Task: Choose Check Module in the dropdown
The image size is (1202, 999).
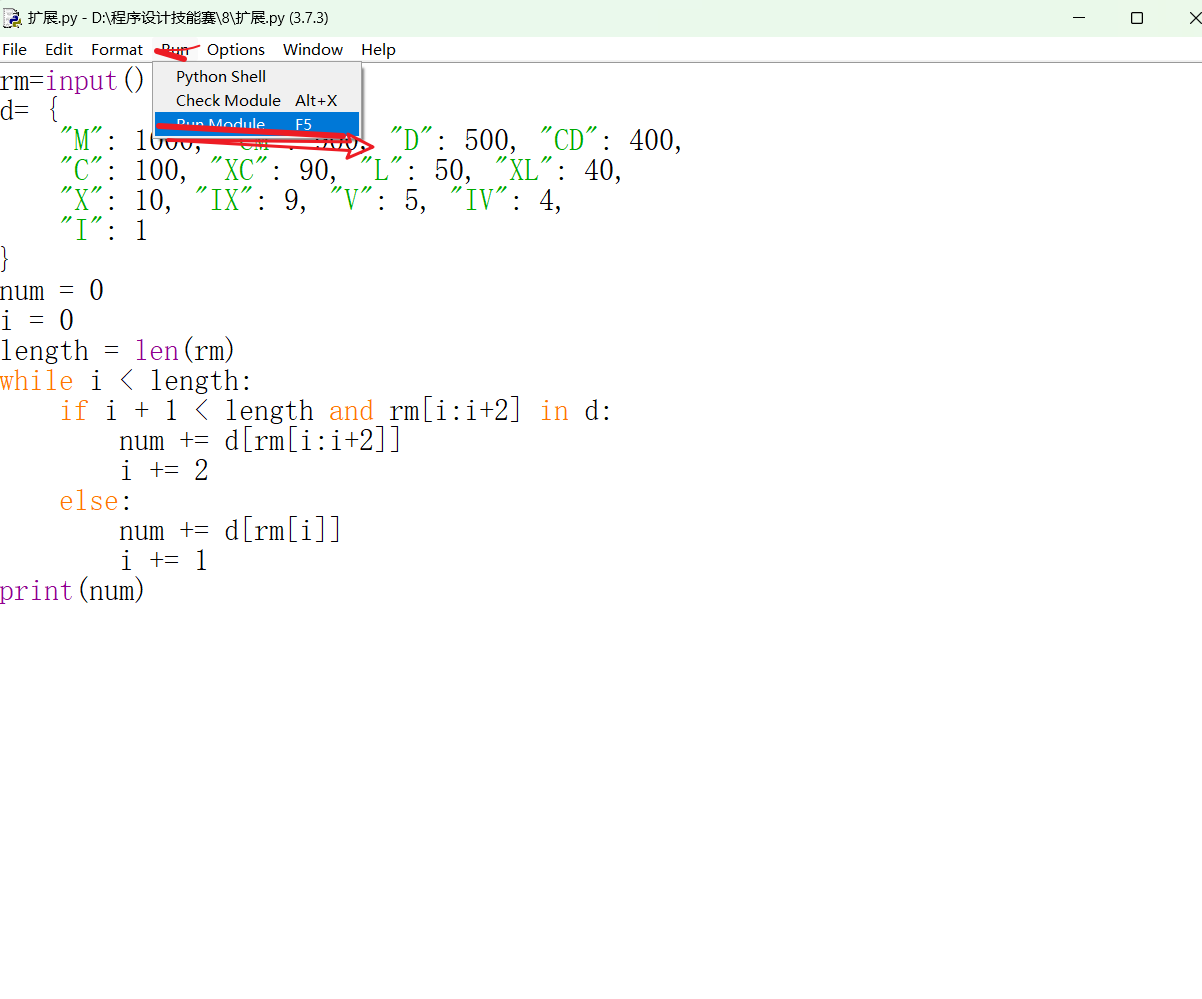Action: [x=257, y=100]
